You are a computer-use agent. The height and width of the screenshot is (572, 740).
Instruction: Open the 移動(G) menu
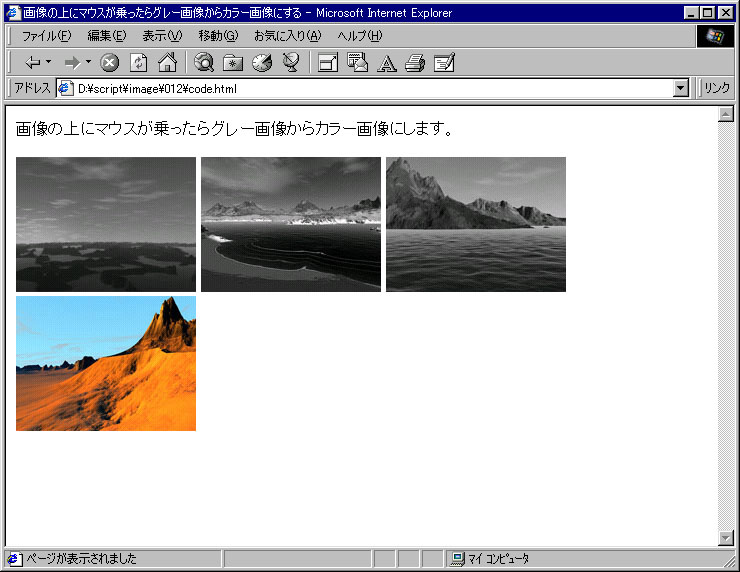pyautogui.click(x=218, y=36)
